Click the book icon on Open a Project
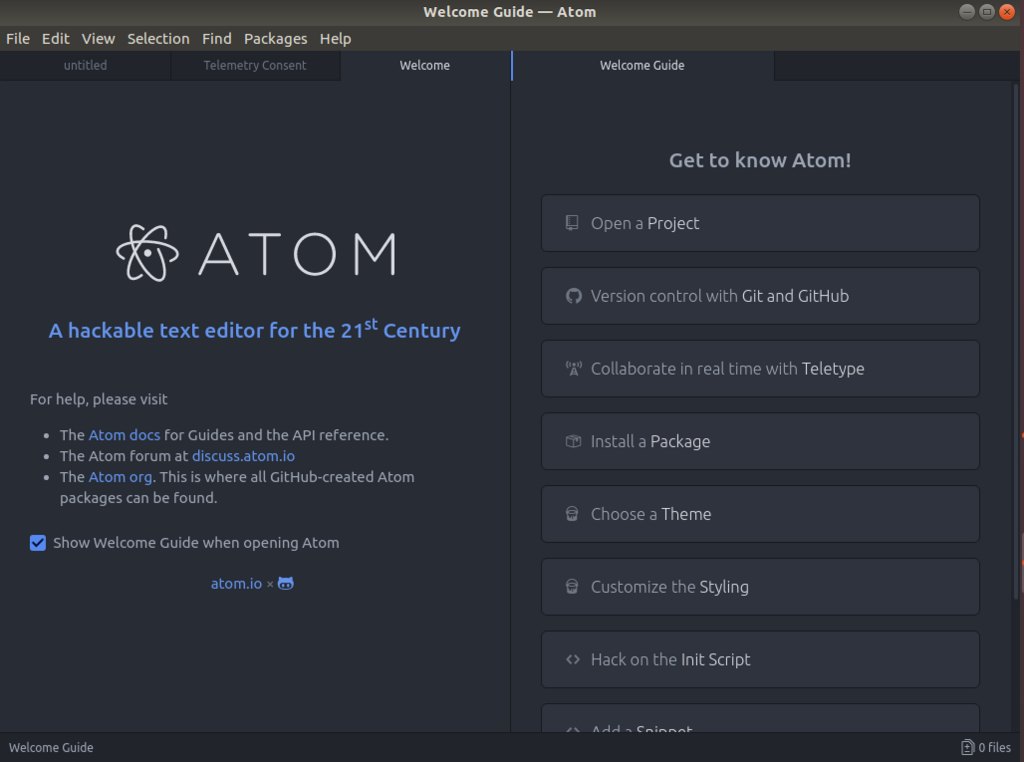This screenshot has height=762, width=1024. 572,223
